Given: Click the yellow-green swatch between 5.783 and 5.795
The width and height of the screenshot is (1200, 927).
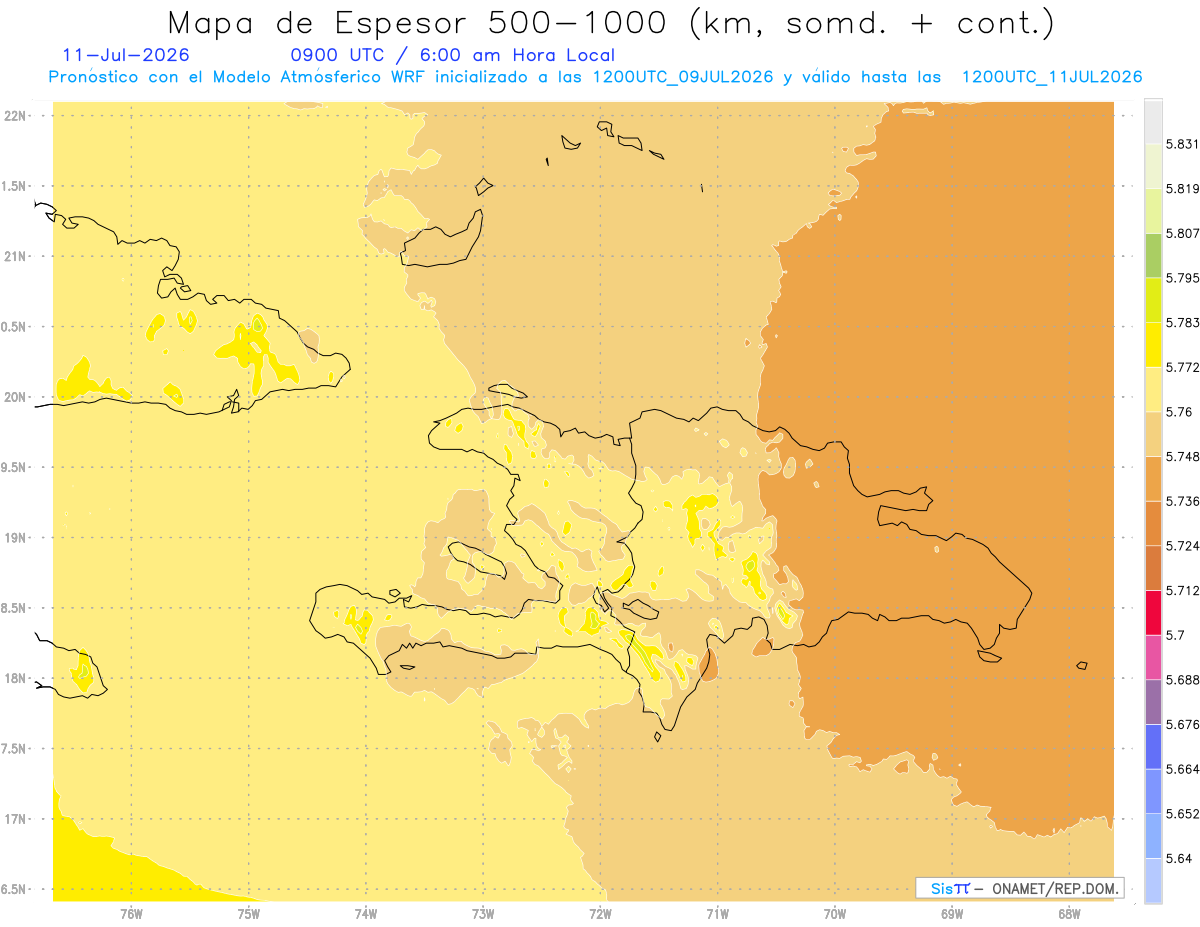Looking at the screenshot, I should point(1153,300).
